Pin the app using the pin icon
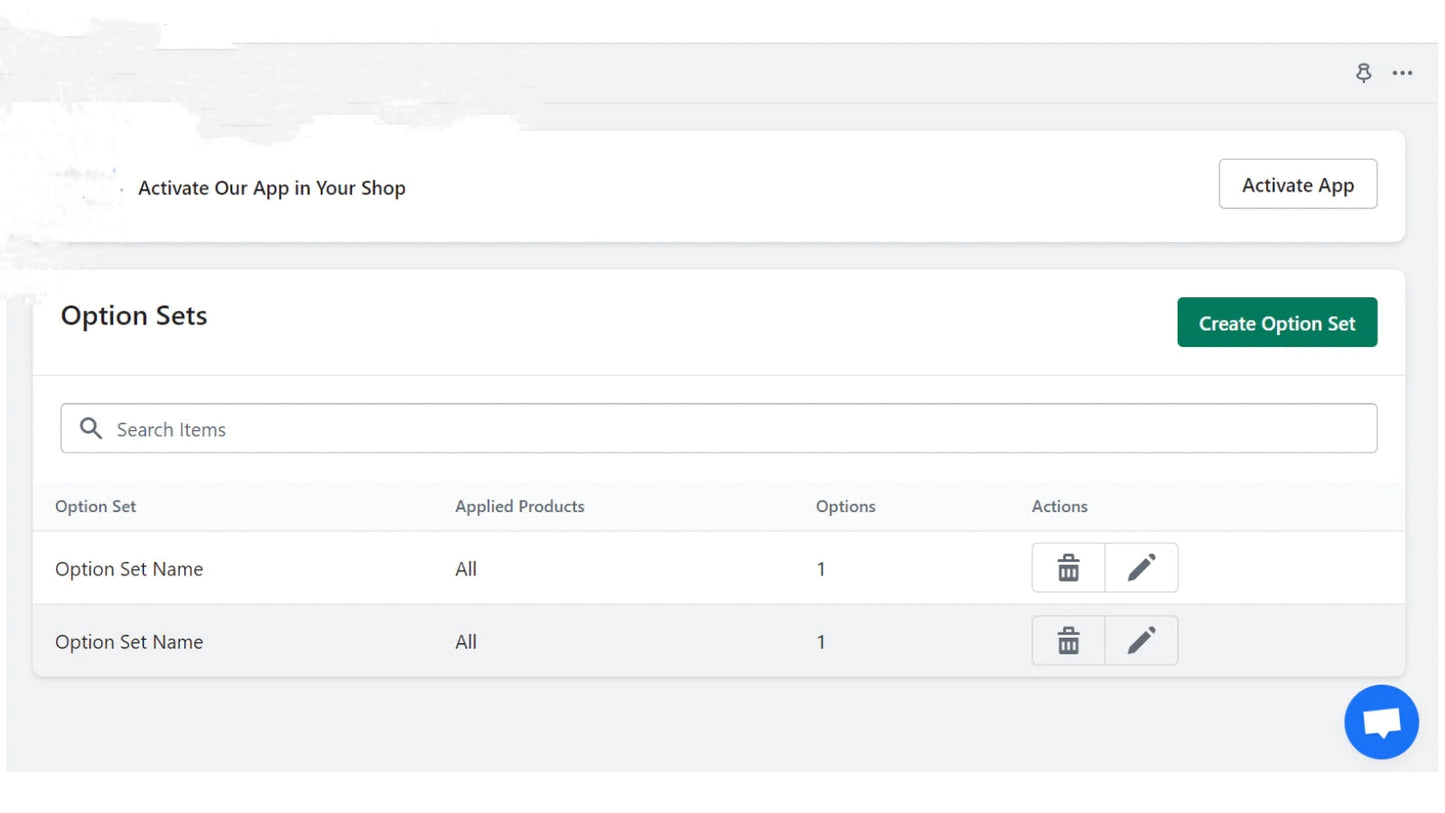This screenshot has width=1445, height=813. (x=1363, y=73)
